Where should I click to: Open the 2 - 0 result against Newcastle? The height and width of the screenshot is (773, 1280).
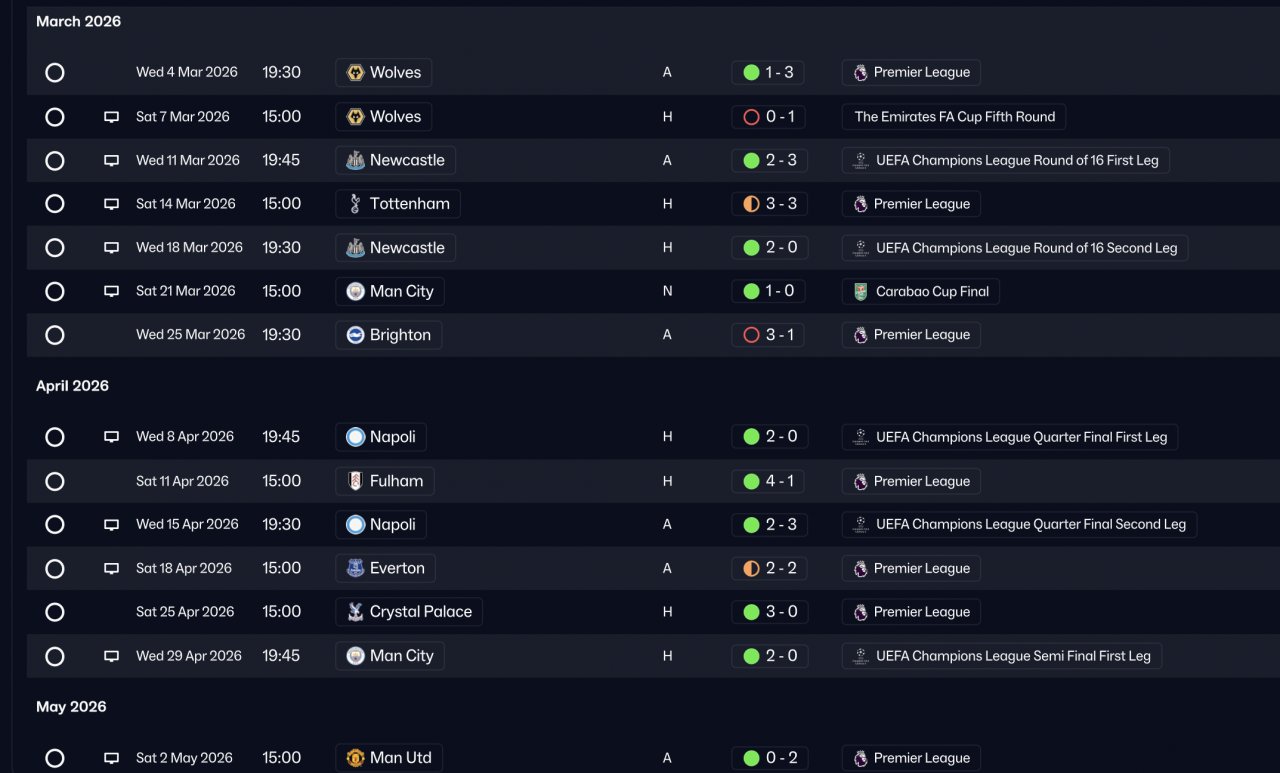(x=769, y=248)
